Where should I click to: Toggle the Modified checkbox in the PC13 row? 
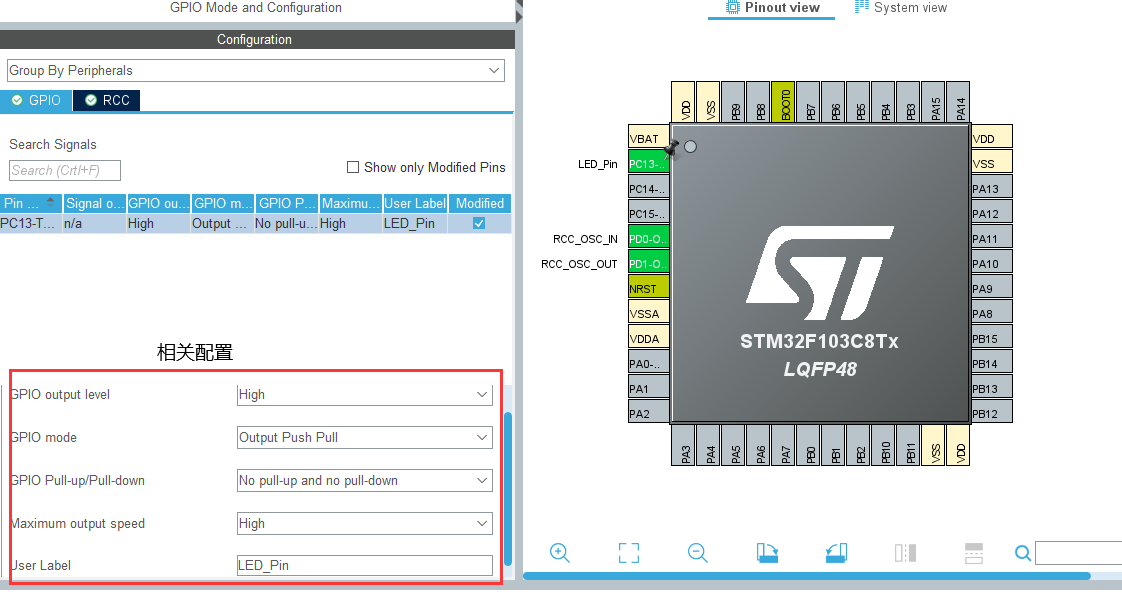click(x=479, y=223)
